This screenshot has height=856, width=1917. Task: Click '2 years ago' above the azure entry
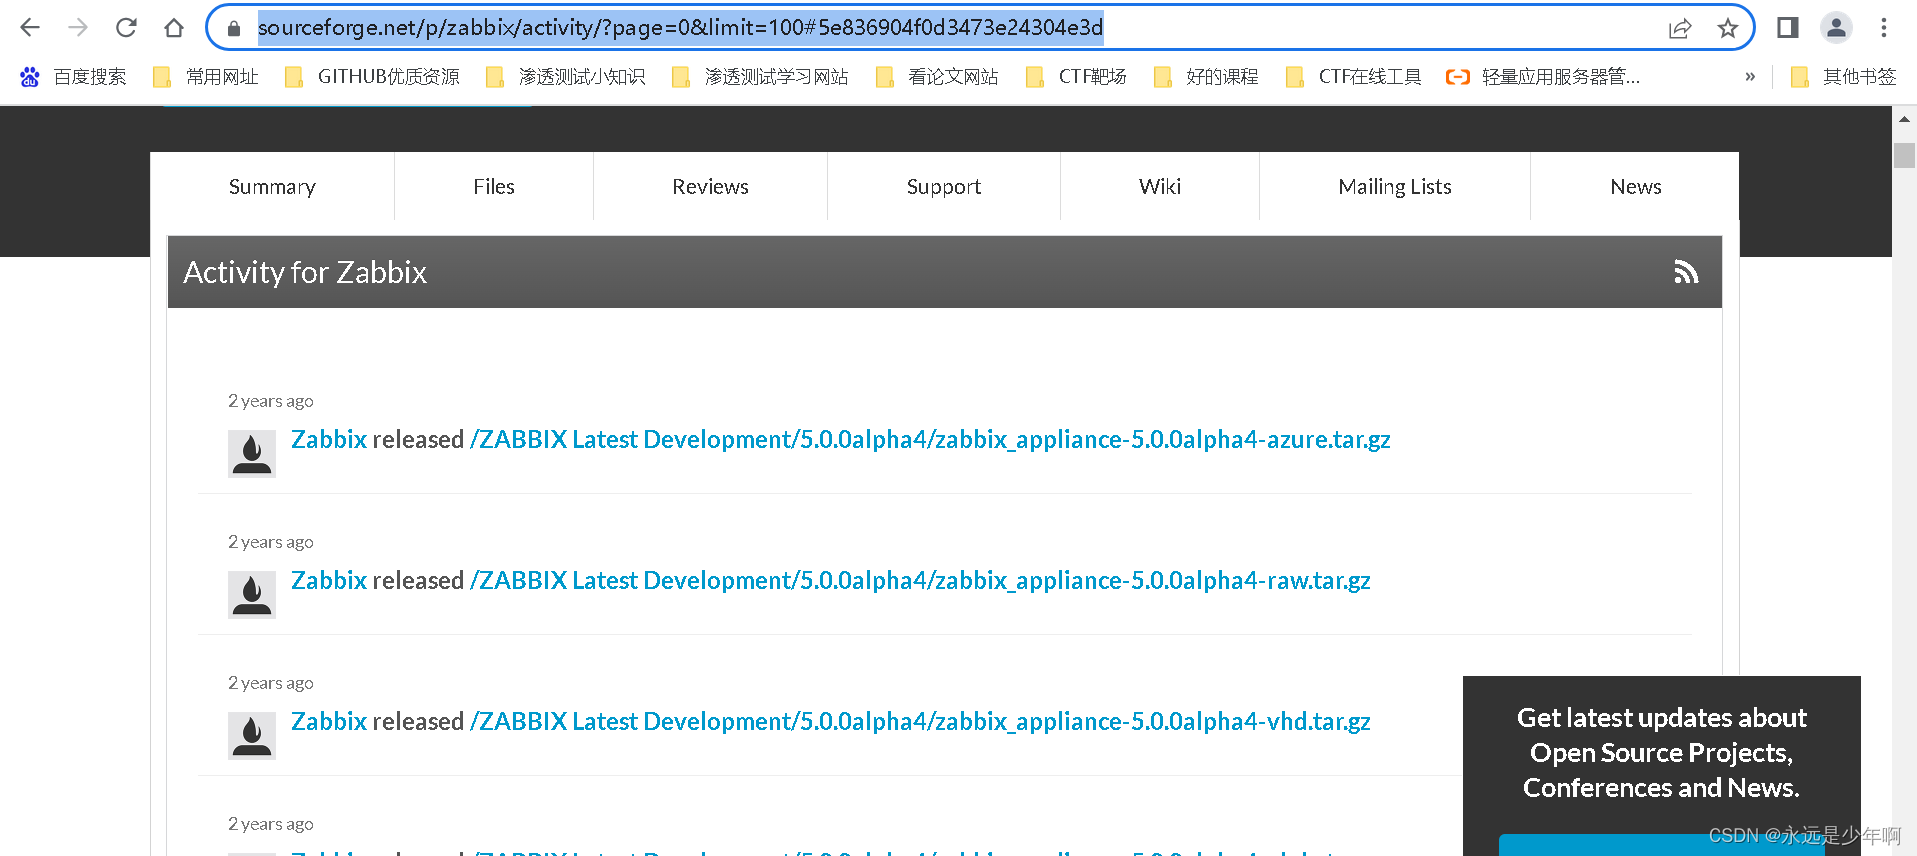pos(271,401)
